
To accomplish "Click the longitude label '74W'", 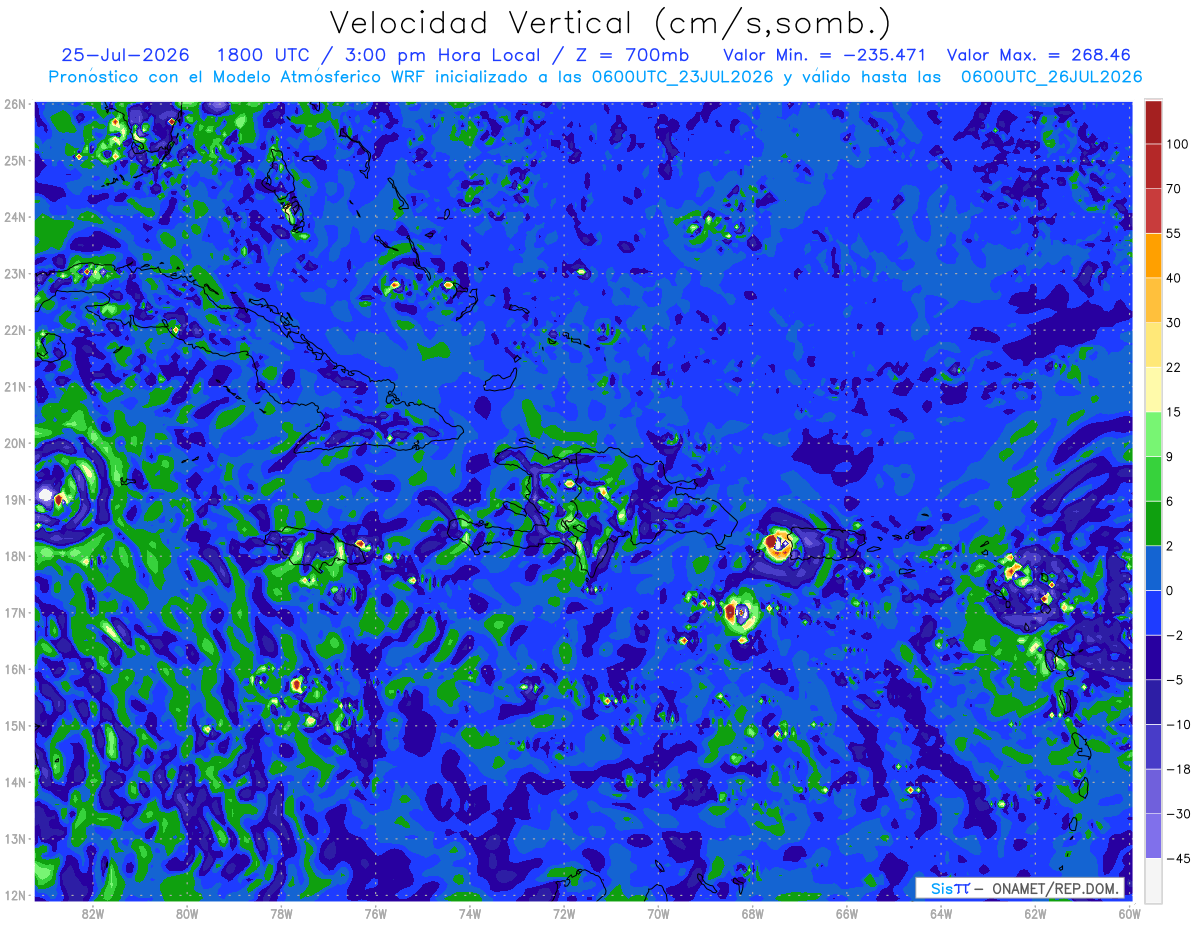I will (x=470, y=913).
